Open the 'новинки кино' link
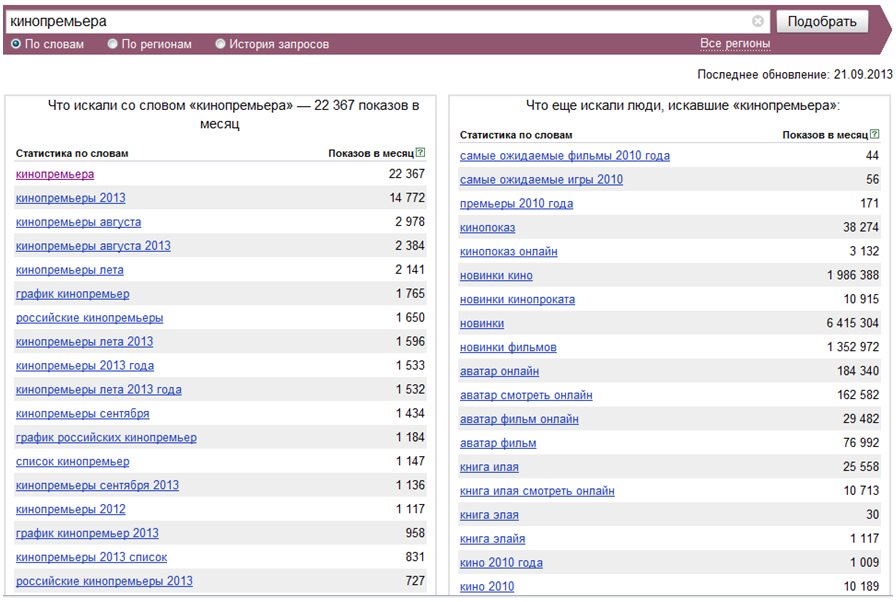The width and height of the screenshot is (896, 602). [496, 276]
